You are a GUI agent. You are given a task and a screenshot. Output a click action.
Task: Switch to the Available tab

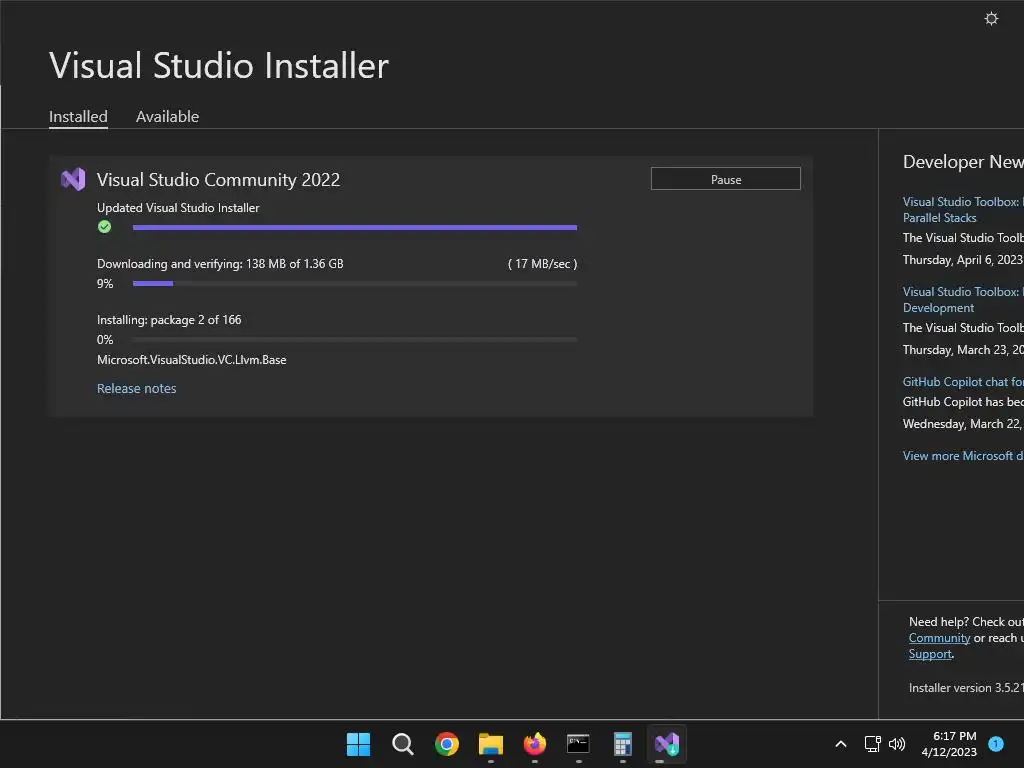(x=167, y=116)
